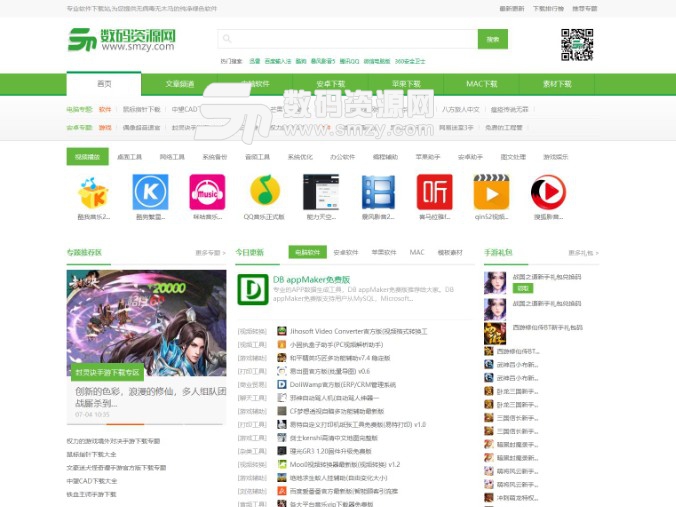Select the 音频工具 category tab
Screen dimensions: 676x507
[257, 157]
